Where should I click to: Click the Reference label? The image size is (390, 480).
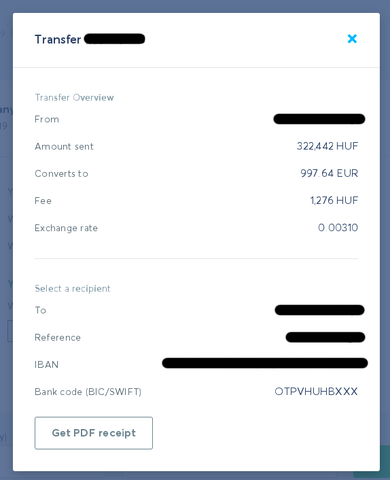click(x=58, y=337)
